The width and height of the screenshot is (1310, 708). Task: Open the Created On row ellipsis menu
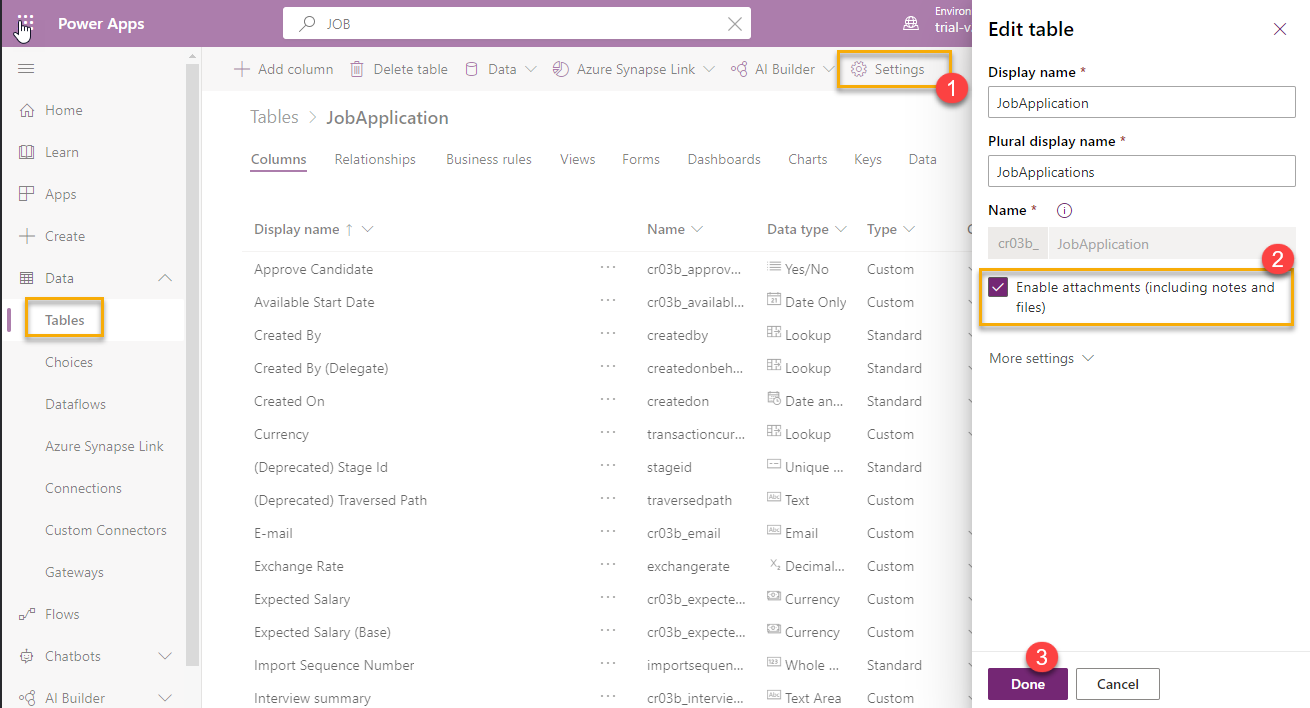pyautogui.click(x=608, y=400)
